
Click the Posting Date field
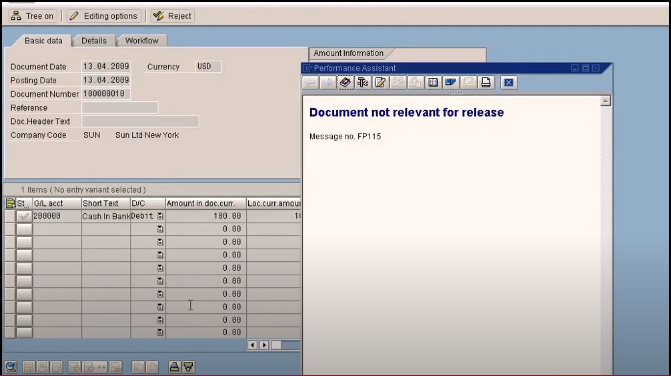pos(106,80)
